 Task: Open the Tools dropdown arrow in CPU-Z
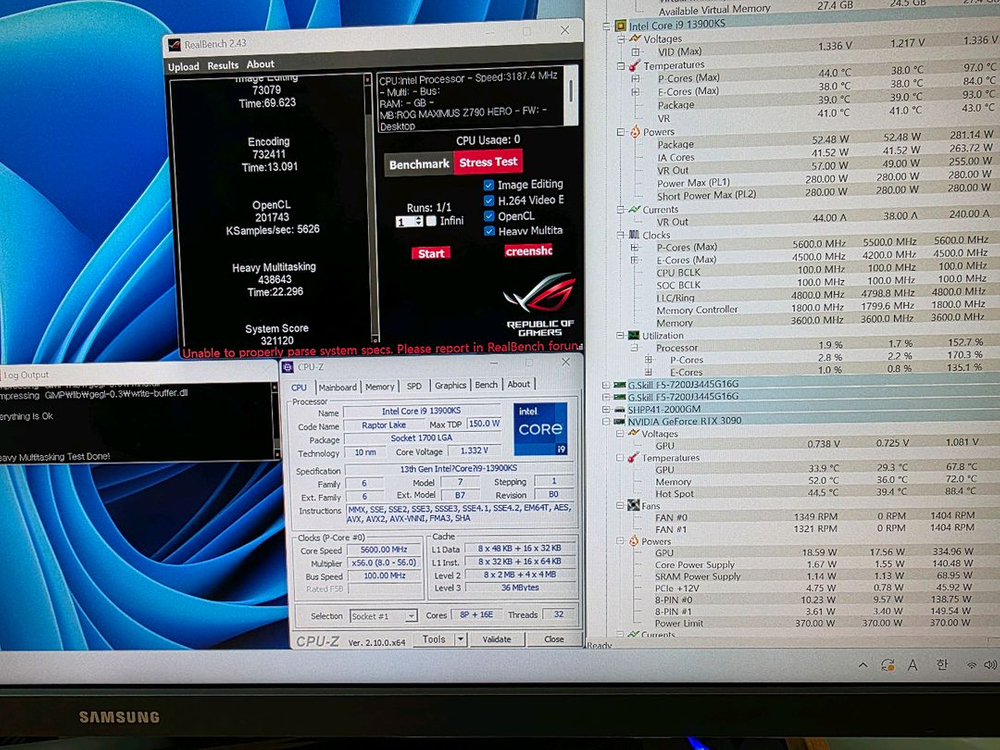pos(460,638)
